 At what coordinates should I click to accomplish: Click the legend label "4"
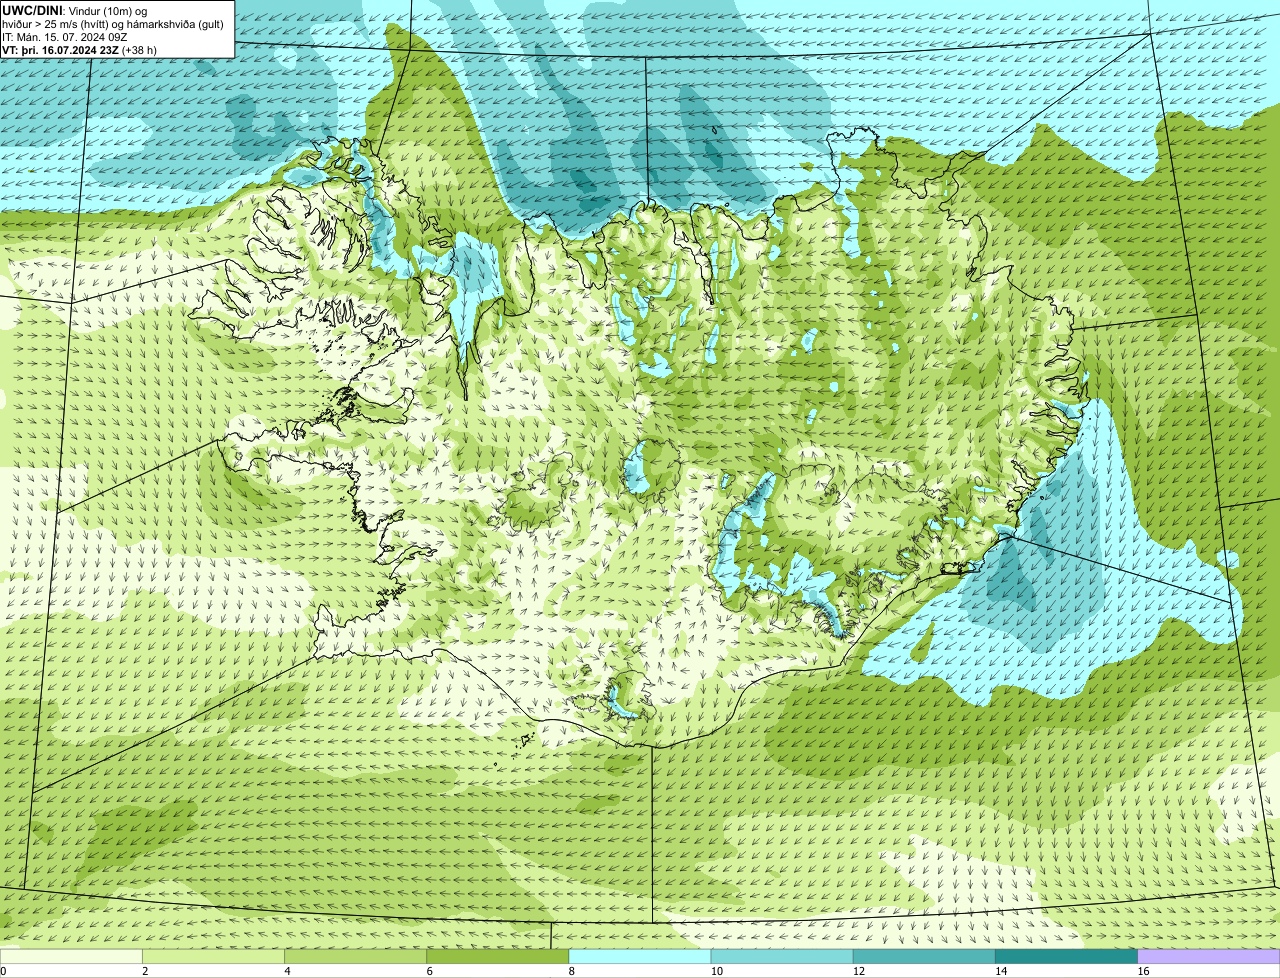[287, 971]
